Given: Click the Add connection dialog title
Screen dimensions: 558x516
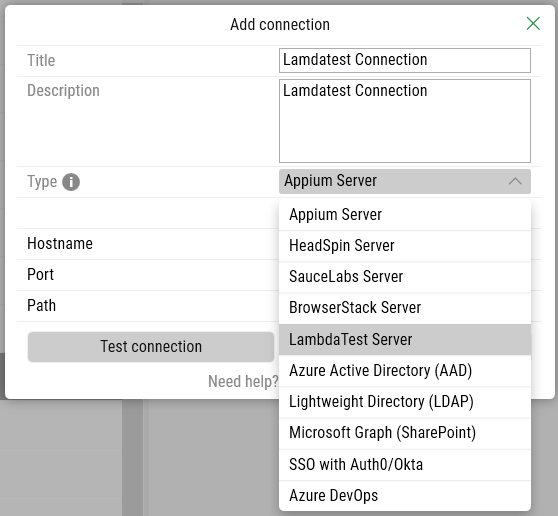Looking at the screenshot, I should [280, 25].
